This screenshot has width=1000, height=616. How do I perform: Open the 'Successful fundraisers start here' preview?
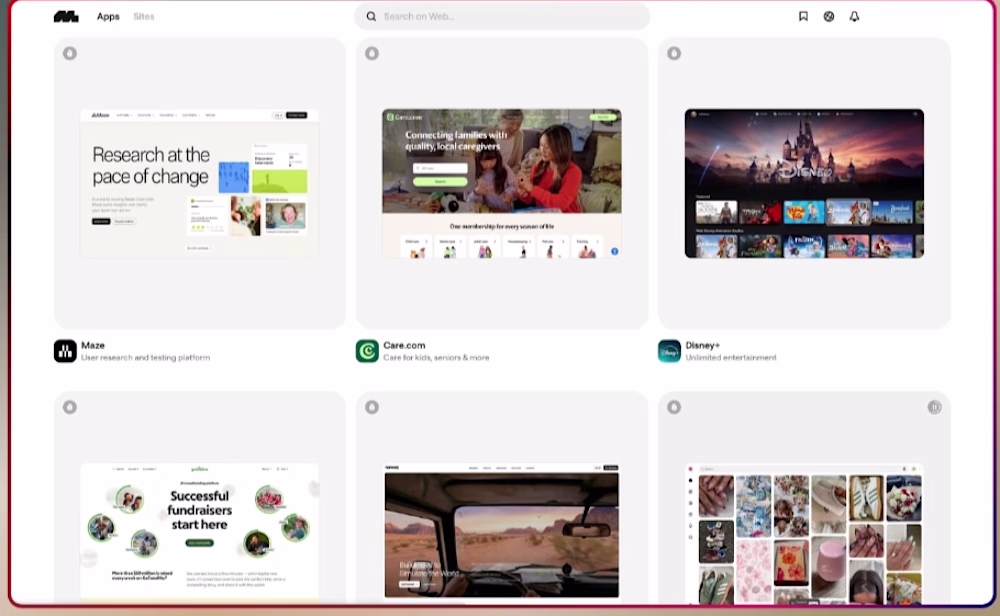point(200,532)
